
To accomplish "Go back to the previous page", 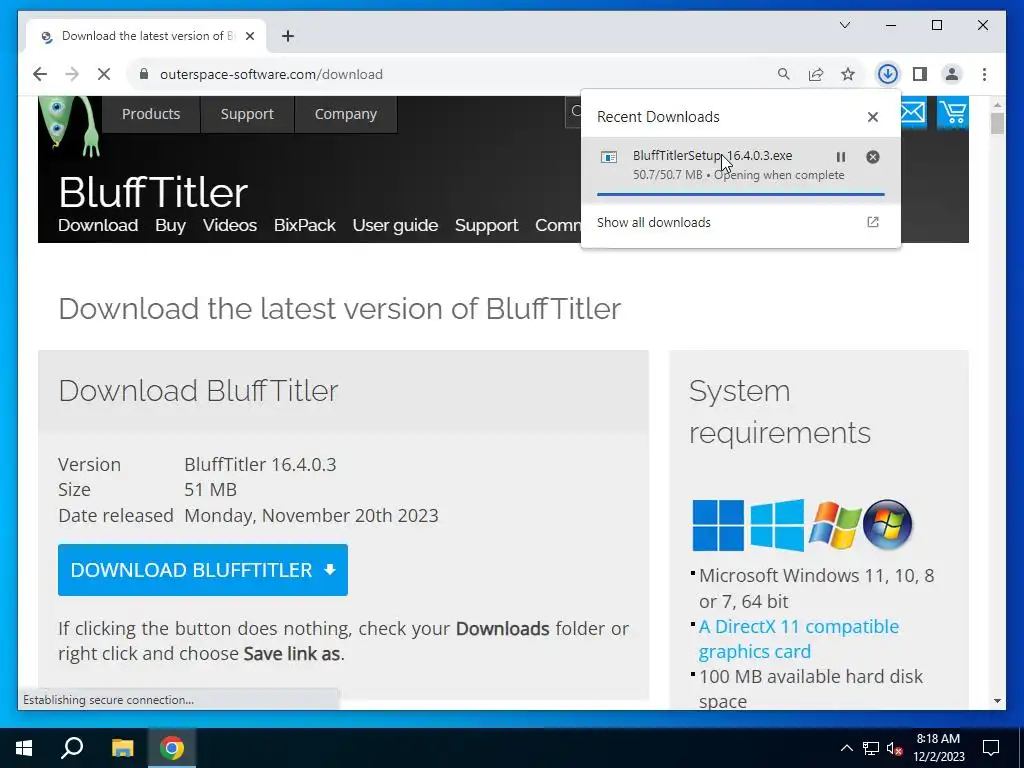I will coord(40,74).
